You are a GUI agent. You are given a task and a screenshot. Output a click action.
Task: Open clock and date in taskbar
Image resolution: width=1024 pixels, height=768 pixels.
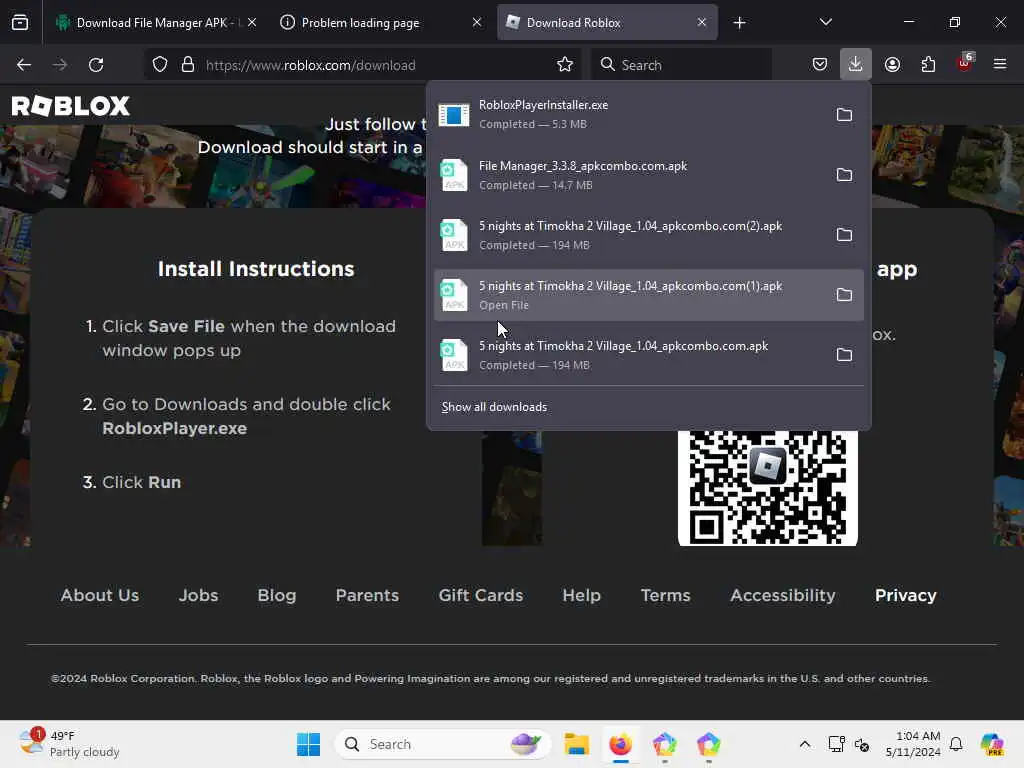[912, 744]
